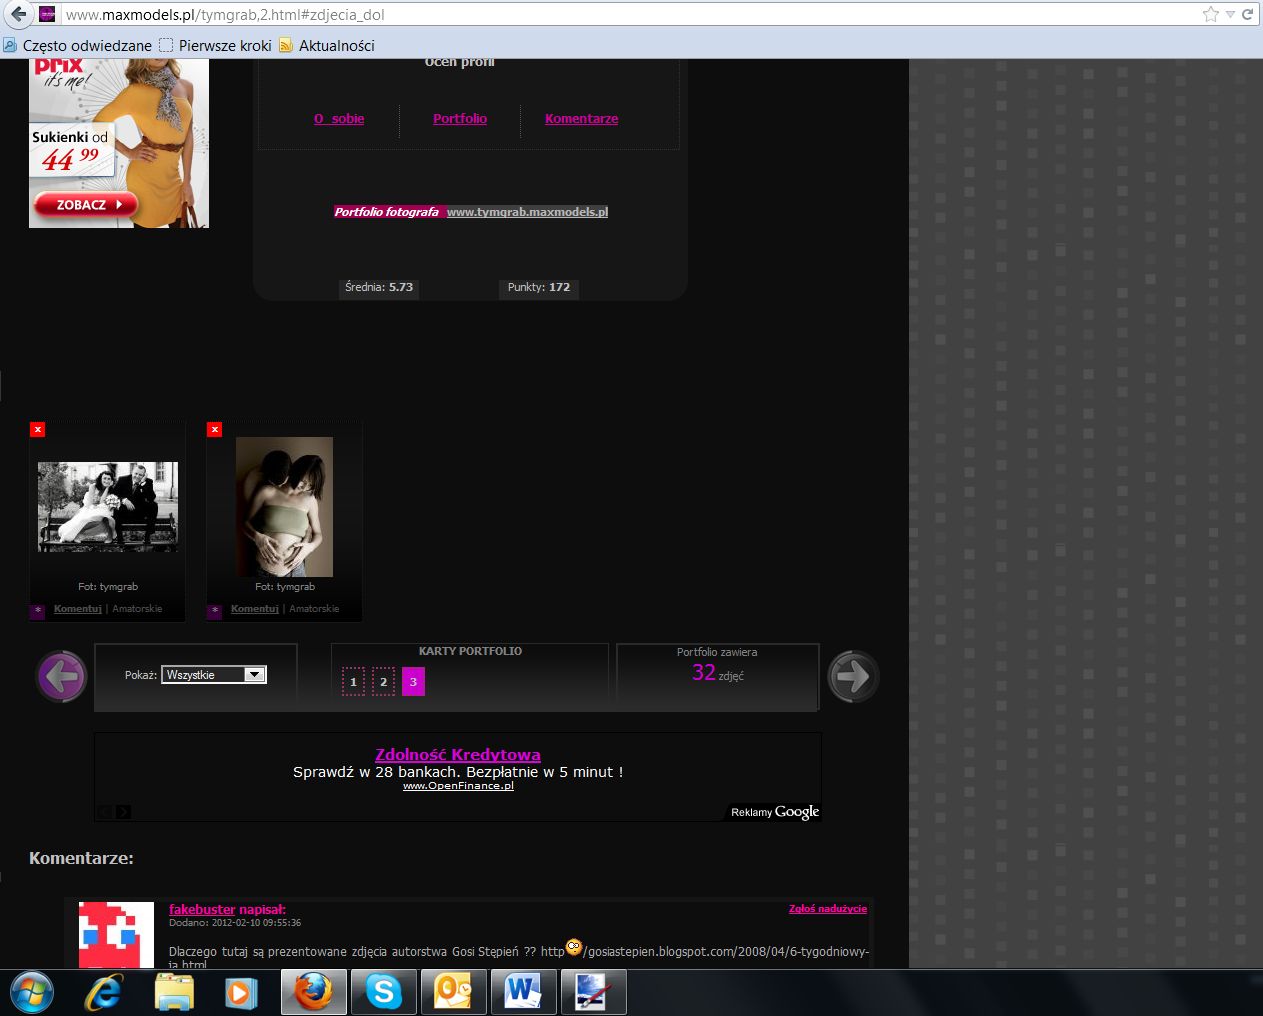1263x1016 pixels.
Task: Click the 32 zdjęć portfolio count
Action: [x=718, y=673]
